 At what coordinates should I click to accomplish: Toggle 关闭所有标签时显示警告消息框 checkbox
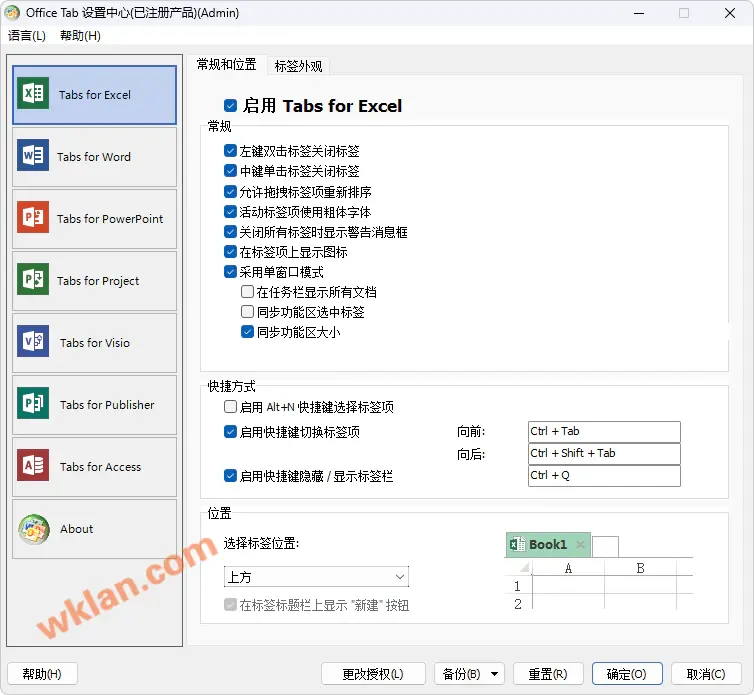pyautogui.click(x=230, y=232)
